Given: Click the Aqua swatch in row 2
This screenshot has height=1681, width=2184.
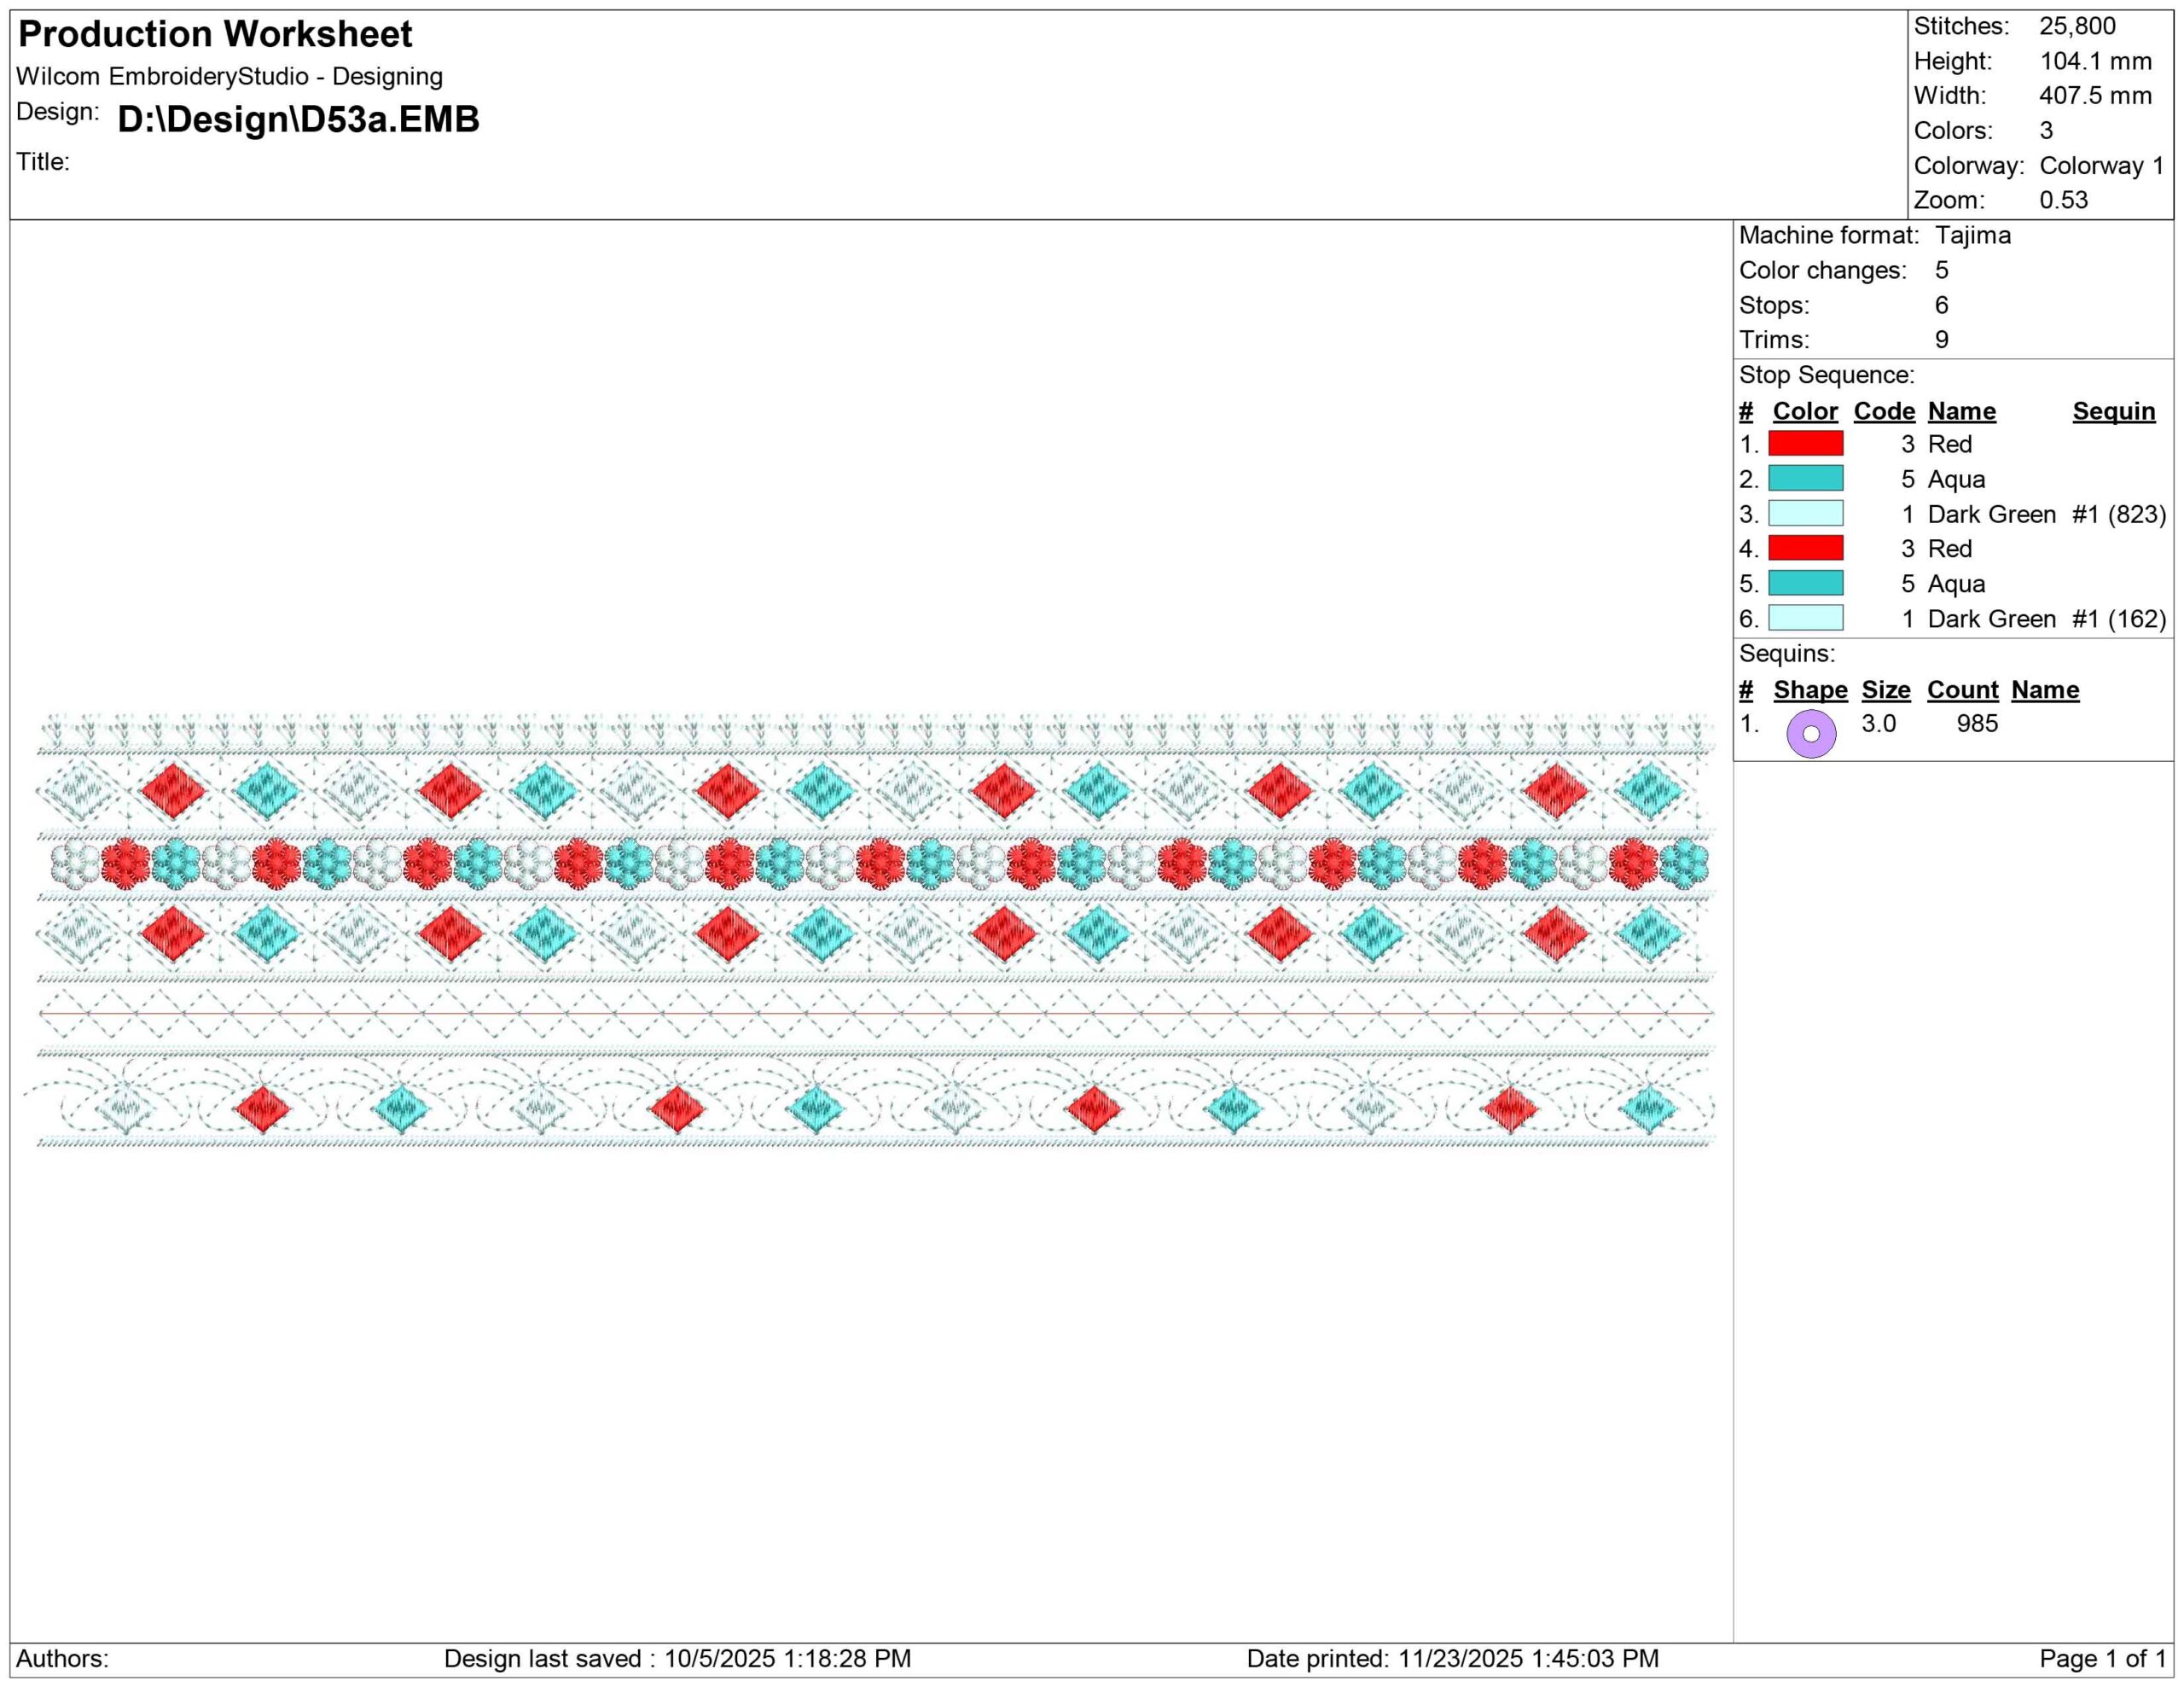Looking at the screenshot, I should tap(1805, 479).
